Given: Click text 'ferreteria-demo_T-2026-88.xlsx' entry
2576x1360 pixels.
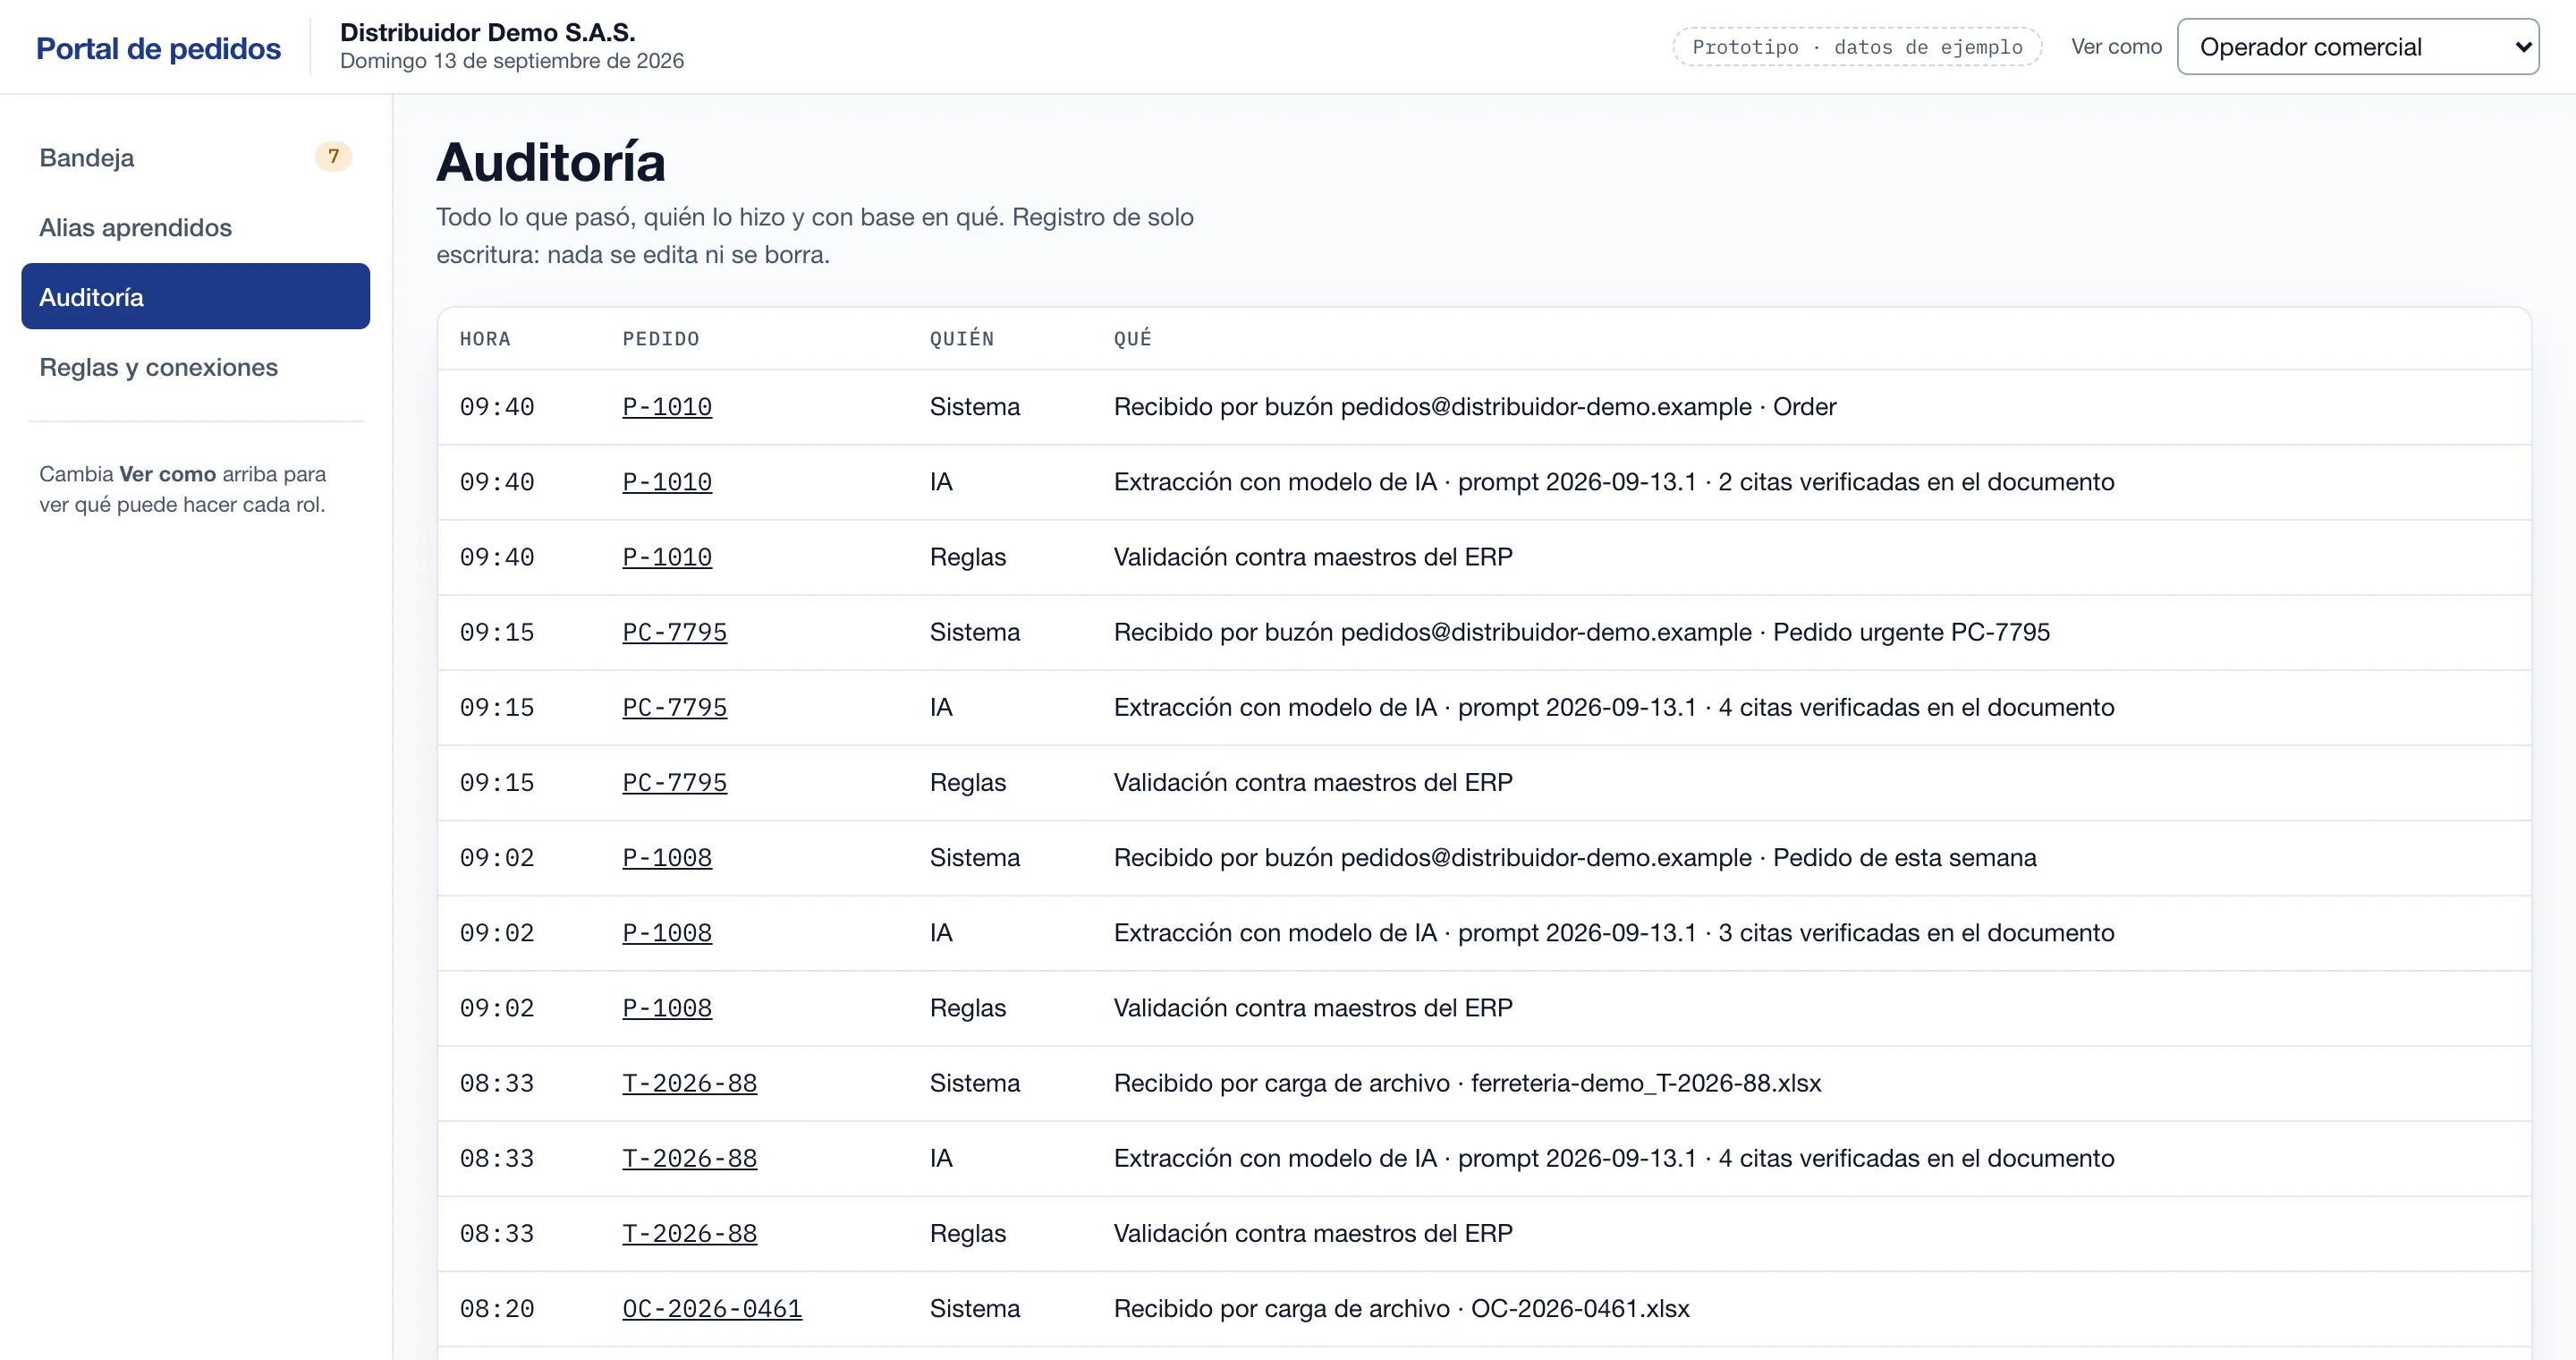Looking at the screenshot, I should point(1646,1083).
